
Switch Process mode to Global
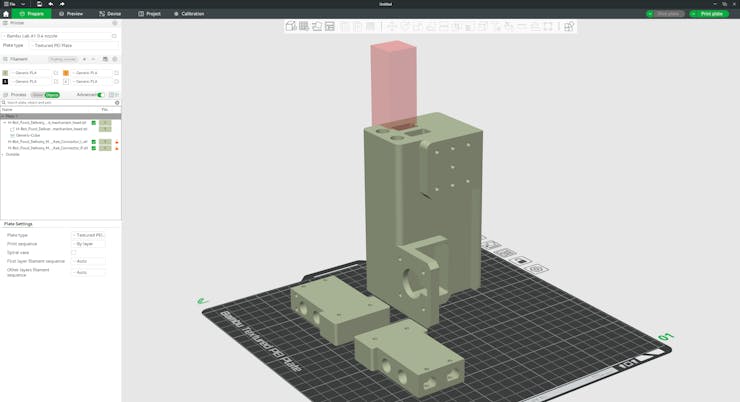tap(37, 95)
